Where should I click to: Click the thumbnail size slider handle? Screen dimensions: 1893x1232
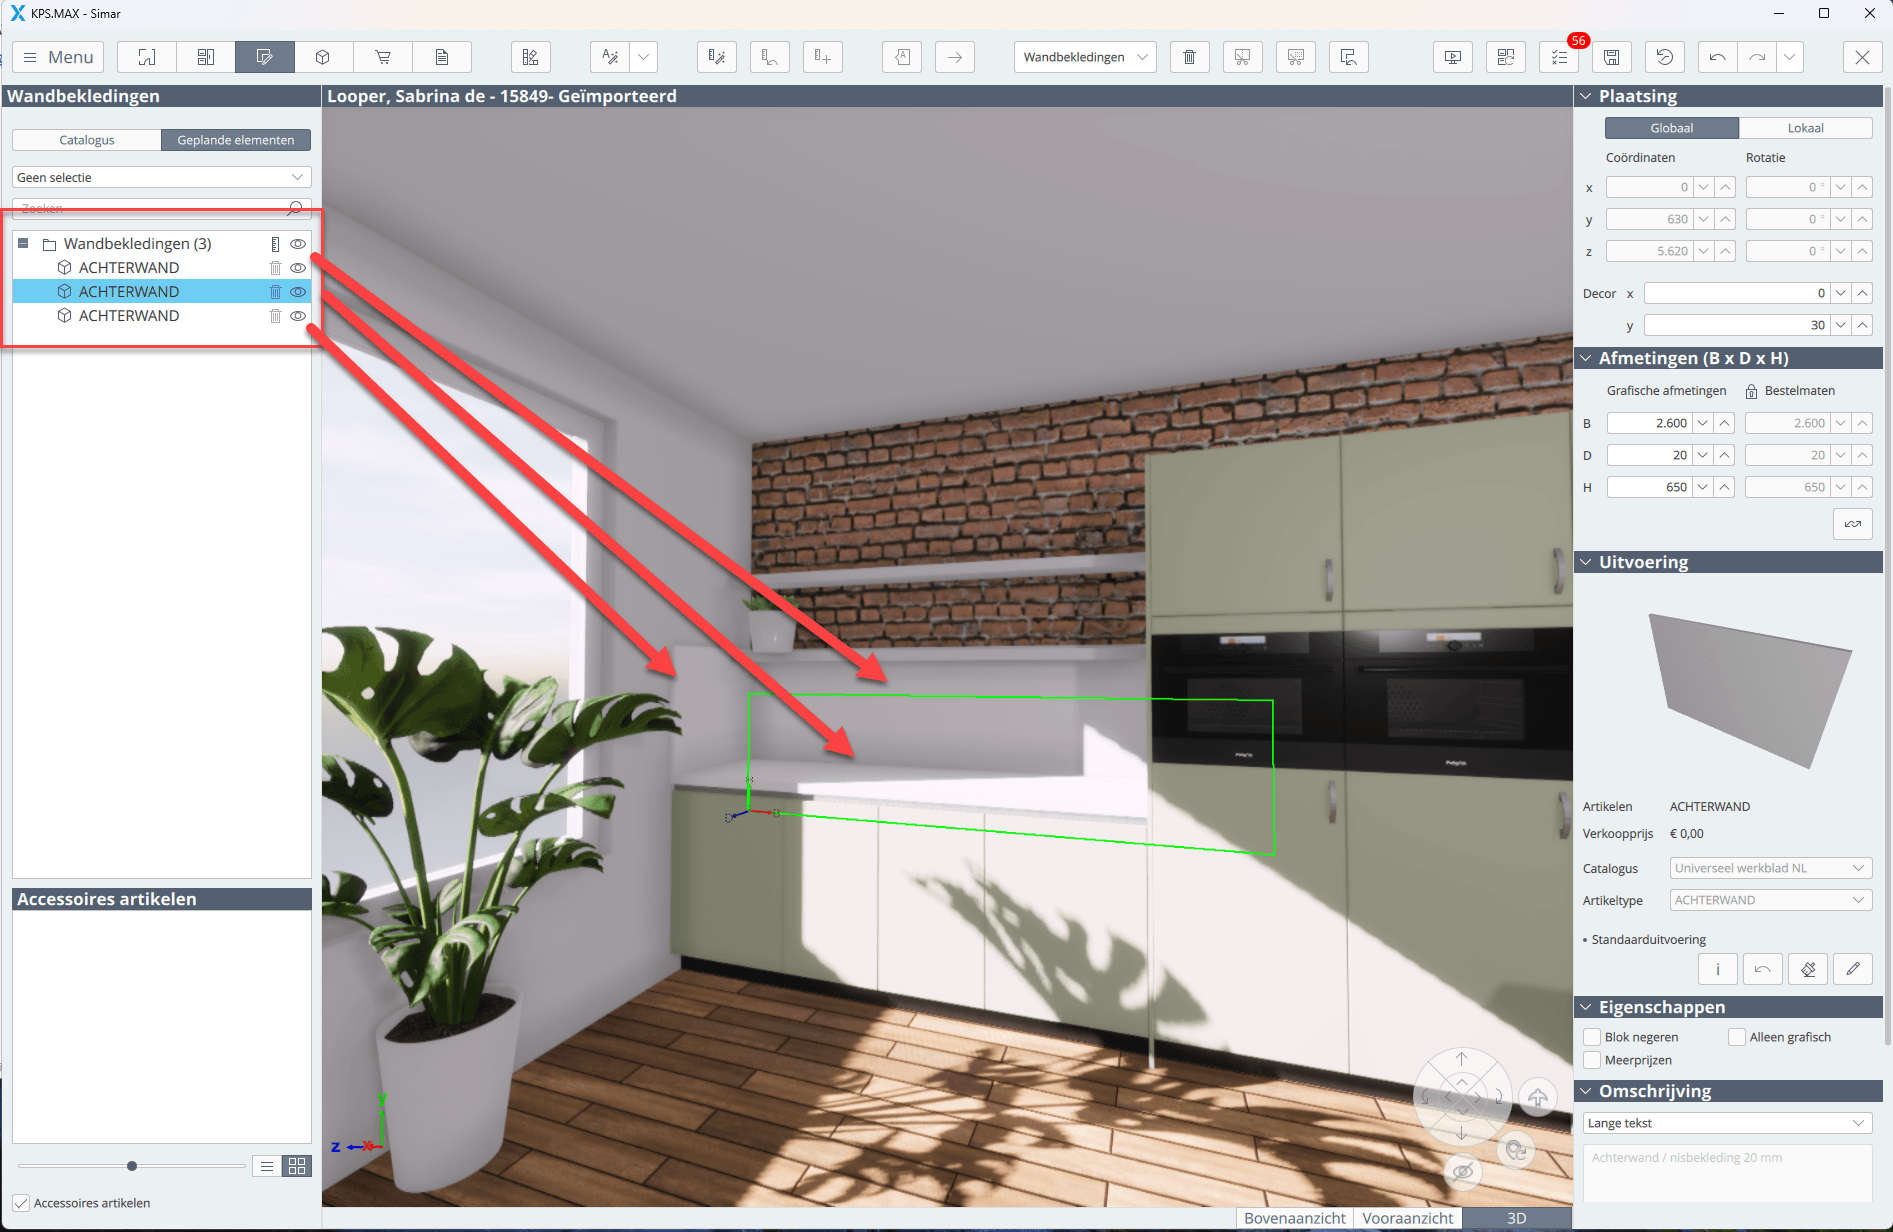(x=132, y=1166)
